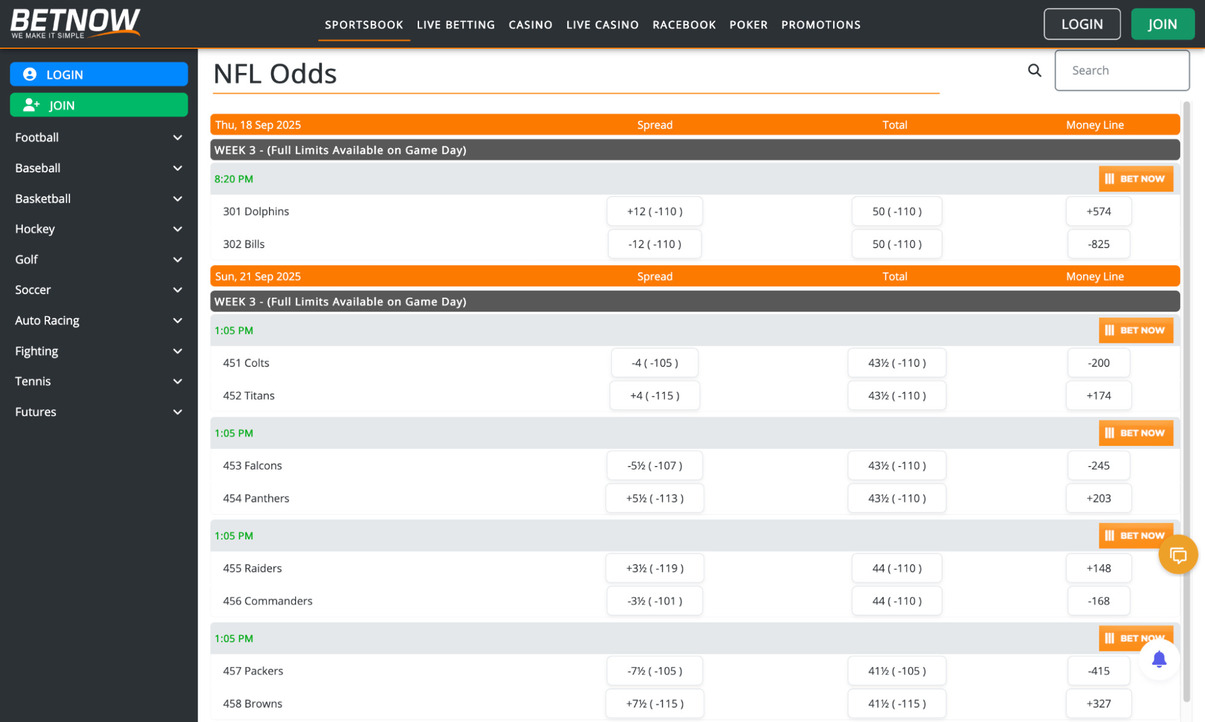Expand the Soccer sidebar category
The width and height of the screenshot is (1205, 722).
[x=98, y=290]
